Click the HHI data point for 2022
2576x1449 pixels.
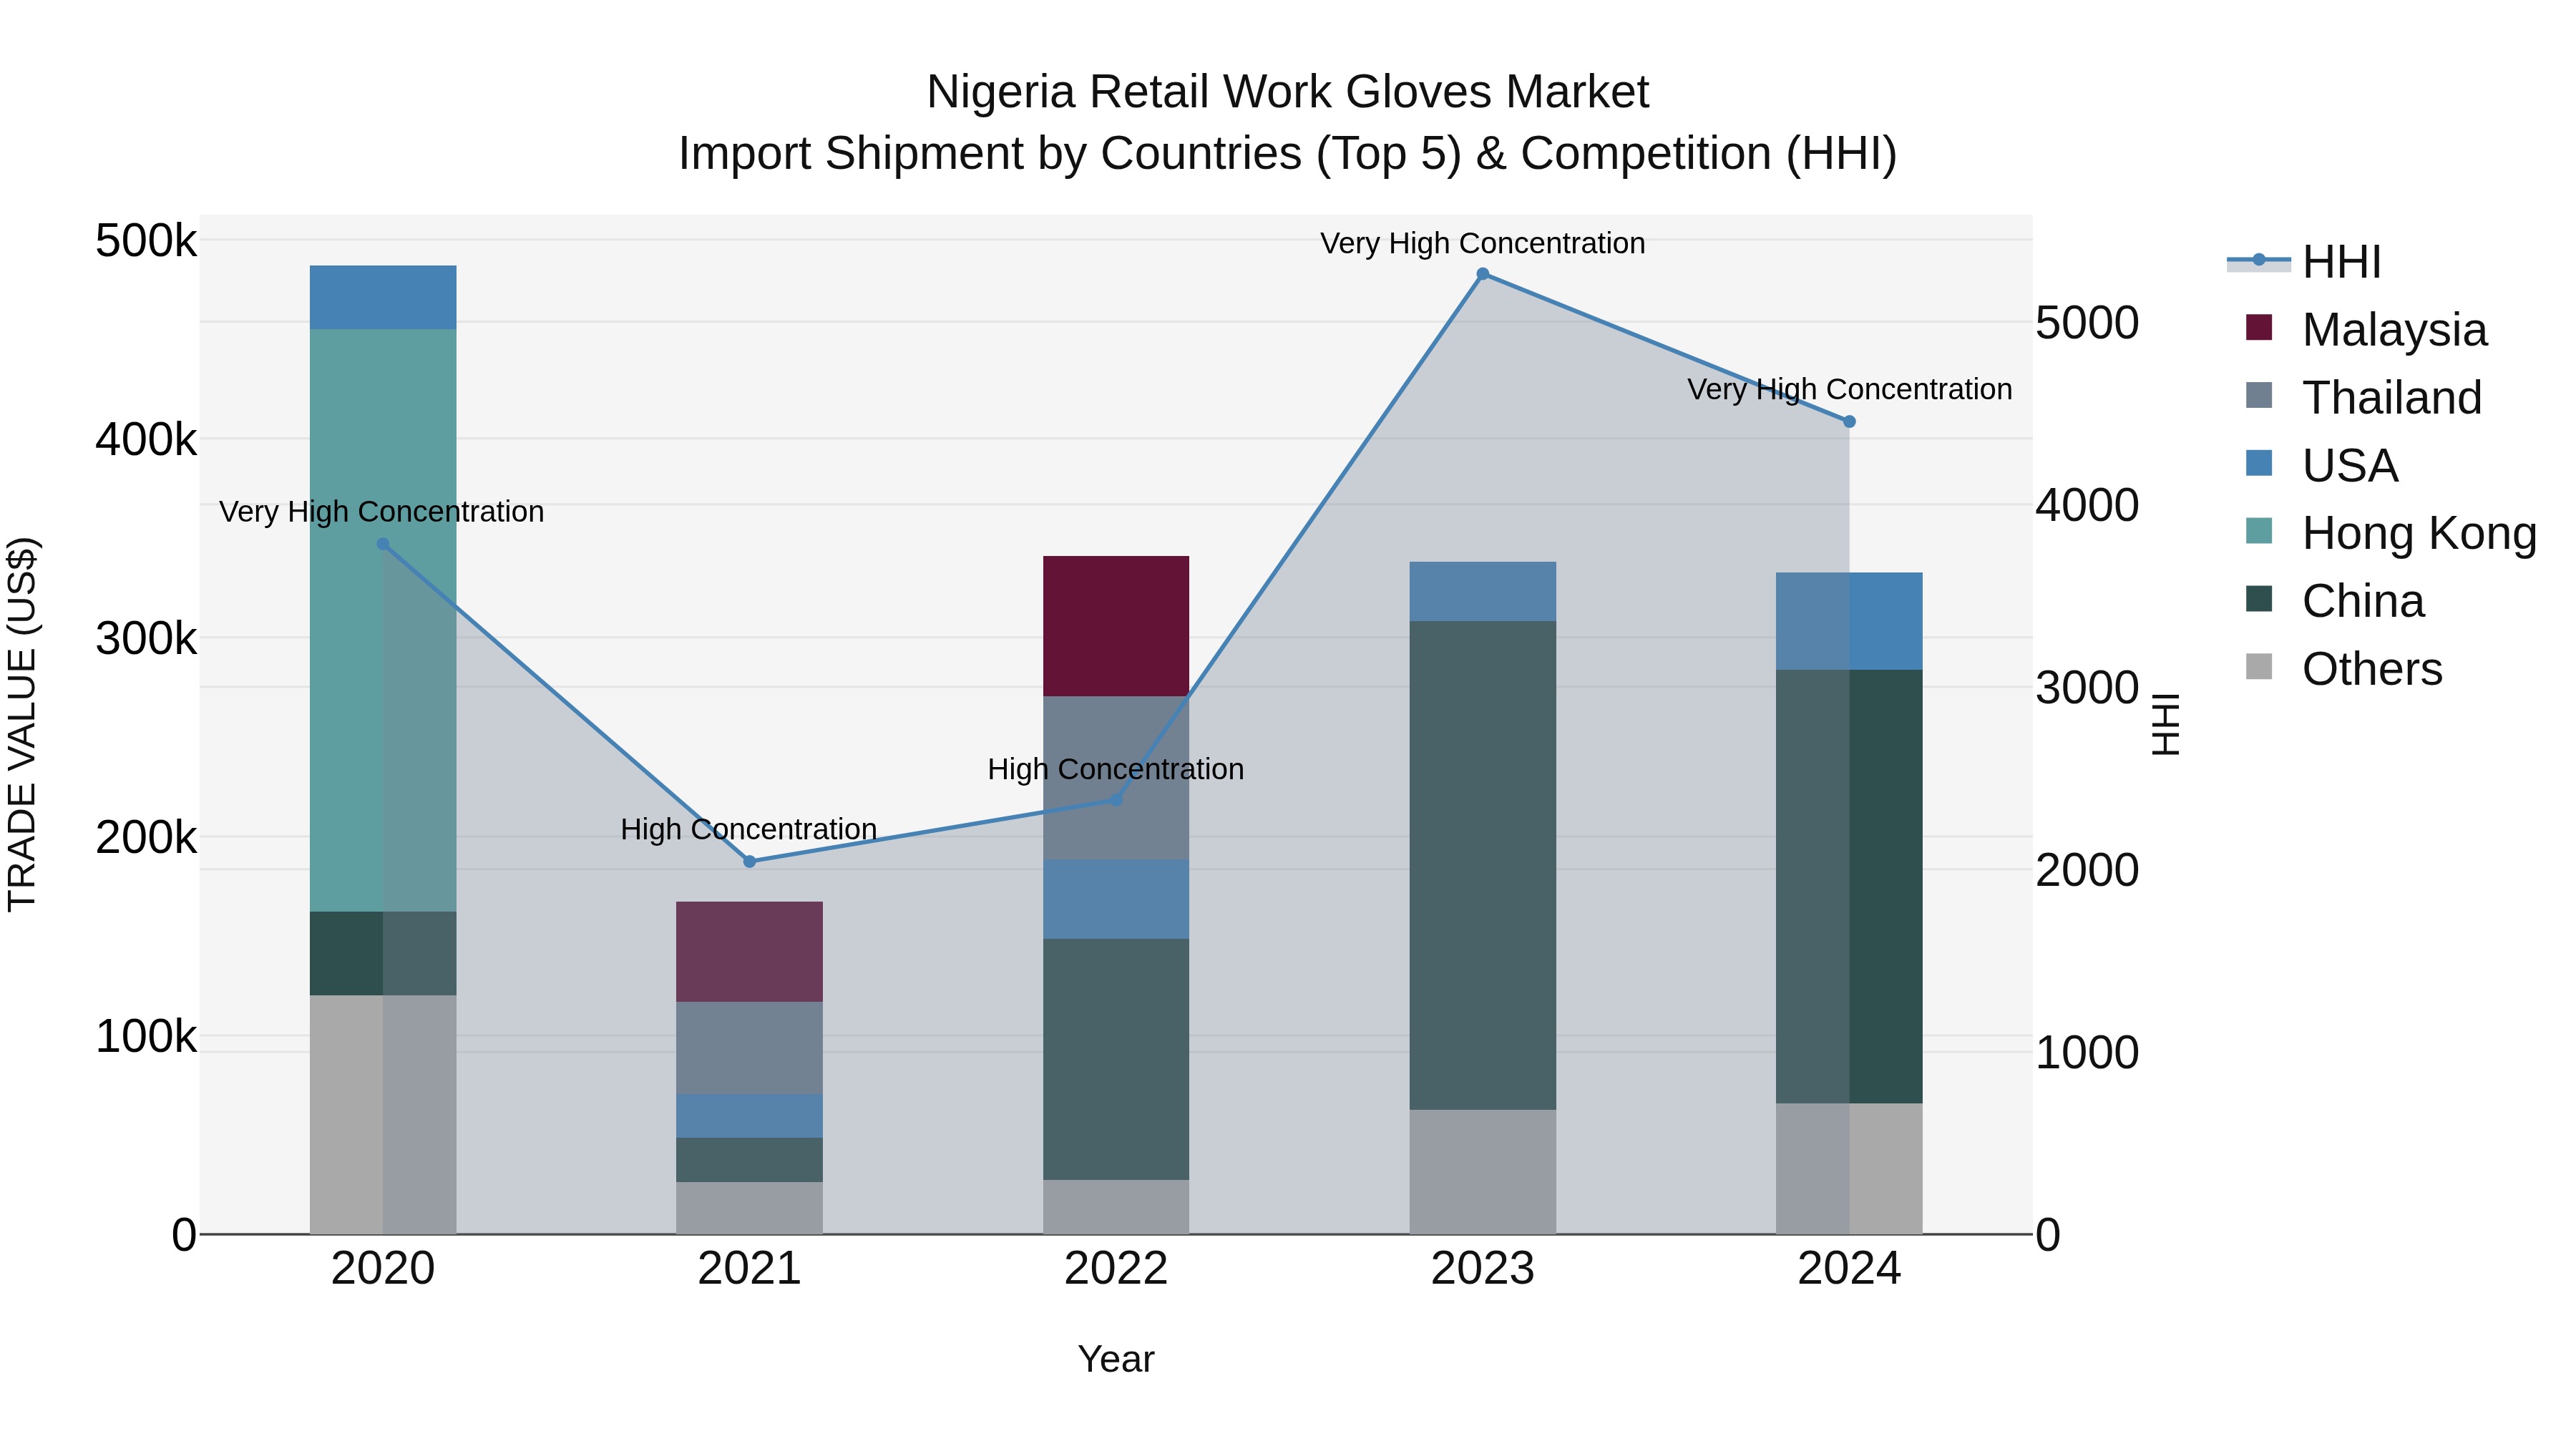[x=1117, y=800]
